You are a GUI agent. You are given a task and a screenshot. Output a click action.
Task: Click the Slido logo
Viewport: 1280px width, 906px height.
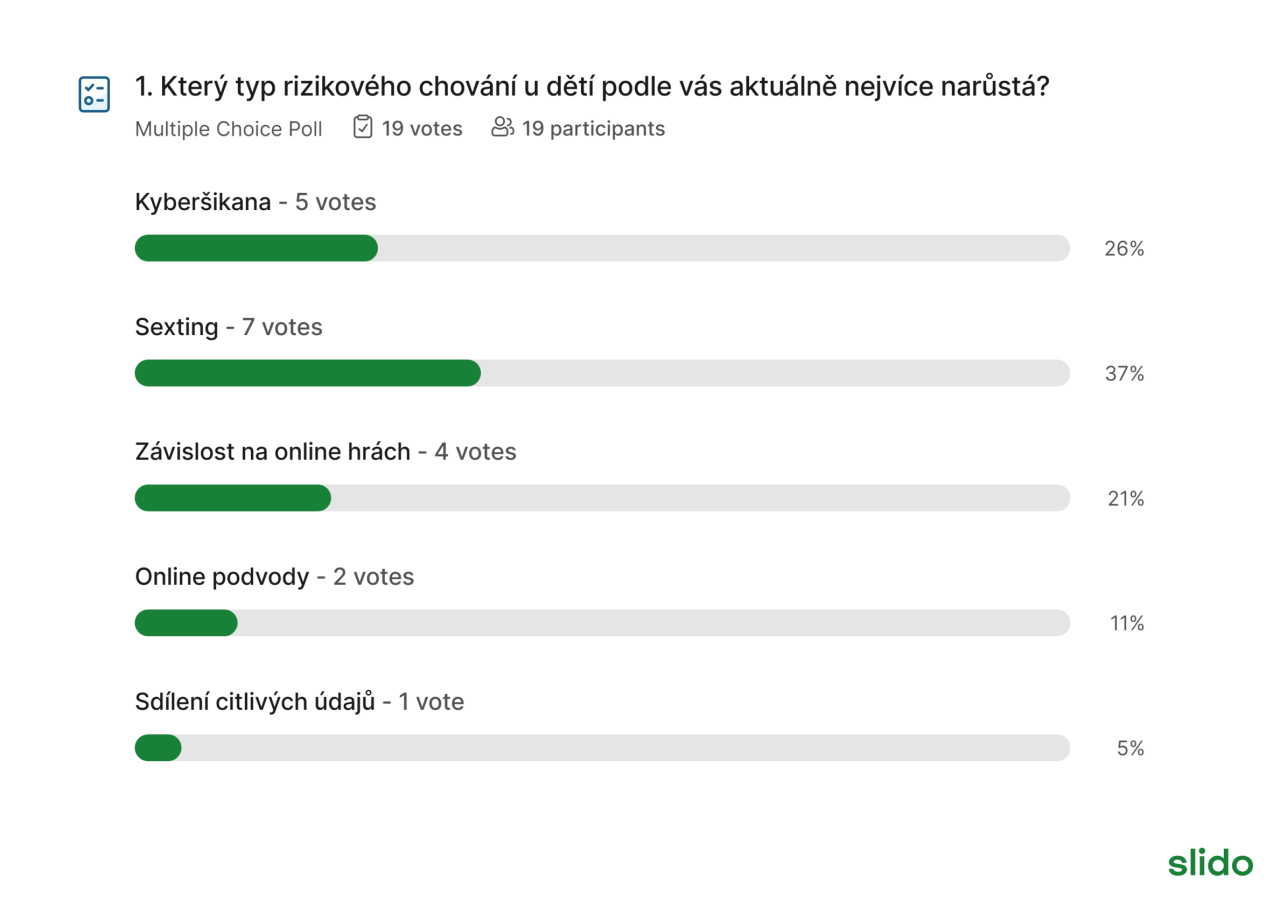click(1210, 863)
